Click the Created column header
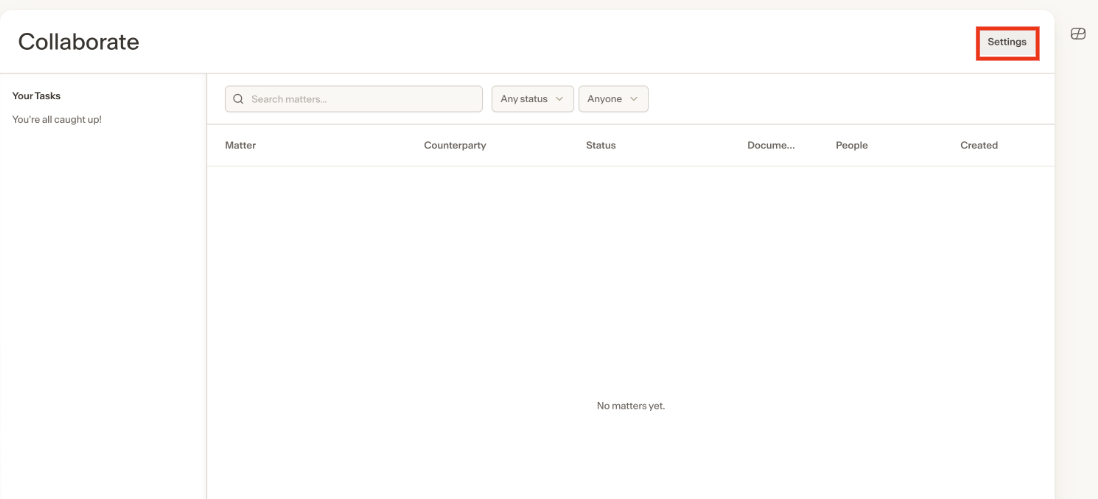Viewport: 1098px width, 499px height. tap(979, 146)
